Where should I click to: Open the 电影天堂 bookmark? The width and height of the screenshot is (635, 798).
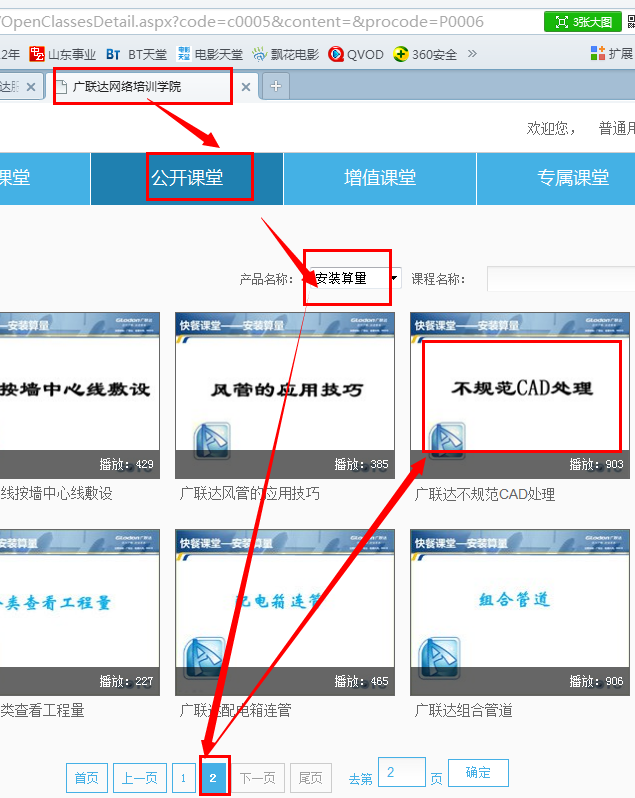pos(210,54)
